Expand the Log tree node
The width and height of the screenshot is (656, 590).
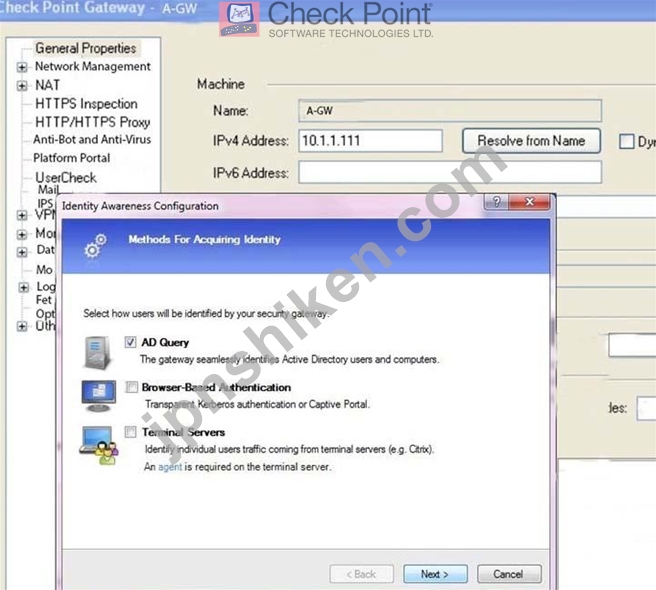(23, 287)
